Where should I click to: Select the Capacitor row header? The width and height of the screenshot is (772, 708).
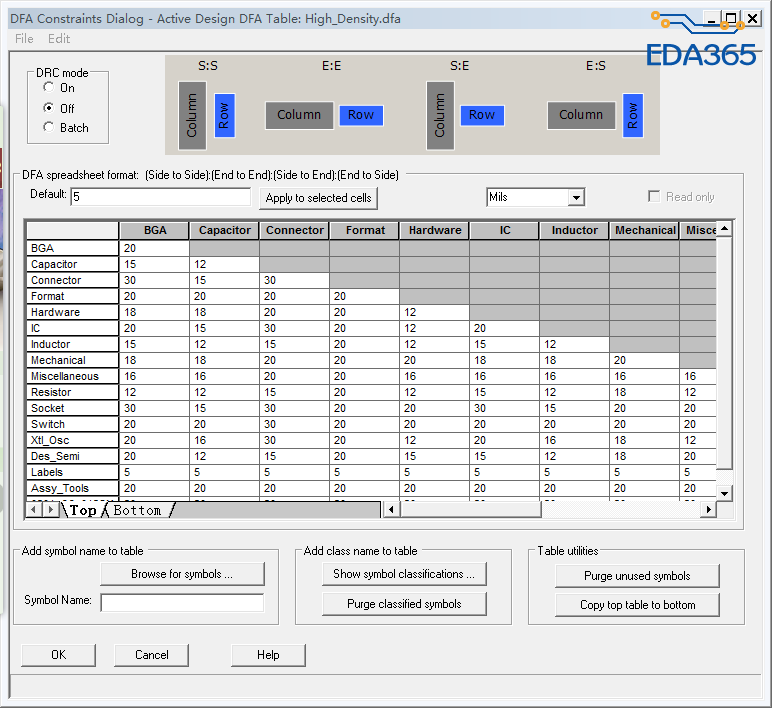coord(72,264)
